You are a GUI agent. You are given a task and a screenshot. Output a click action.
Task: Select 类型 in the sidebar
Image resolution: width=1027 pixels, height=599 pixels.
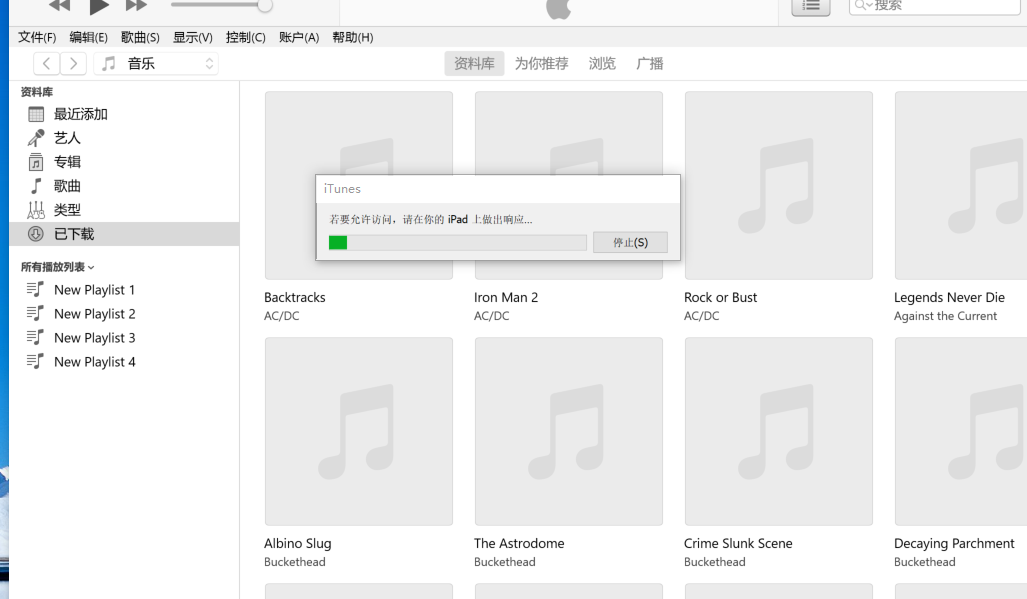(x=124, y=210)
